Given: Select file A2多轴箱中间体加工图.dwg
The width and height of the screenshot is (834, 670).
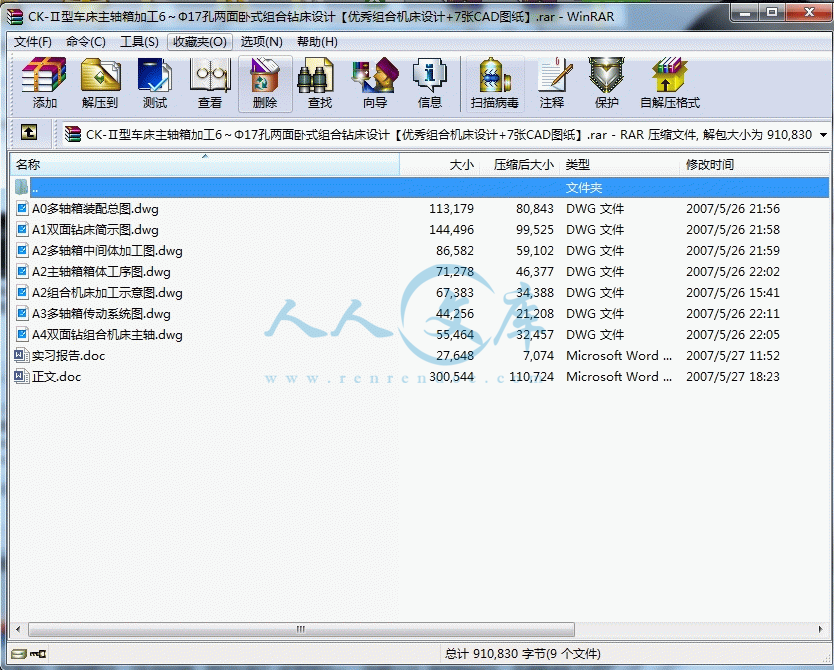Looking at the screenshot, I should click(x=107, y=250).
